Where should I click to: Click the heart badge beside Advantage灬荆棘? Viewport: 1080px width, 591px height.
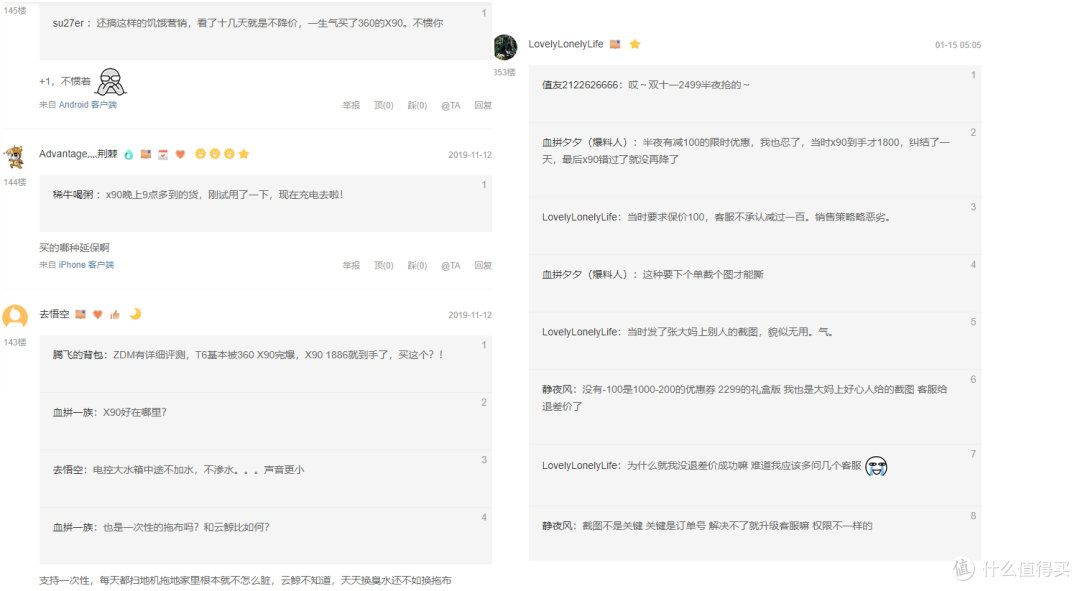coord(180,154)
